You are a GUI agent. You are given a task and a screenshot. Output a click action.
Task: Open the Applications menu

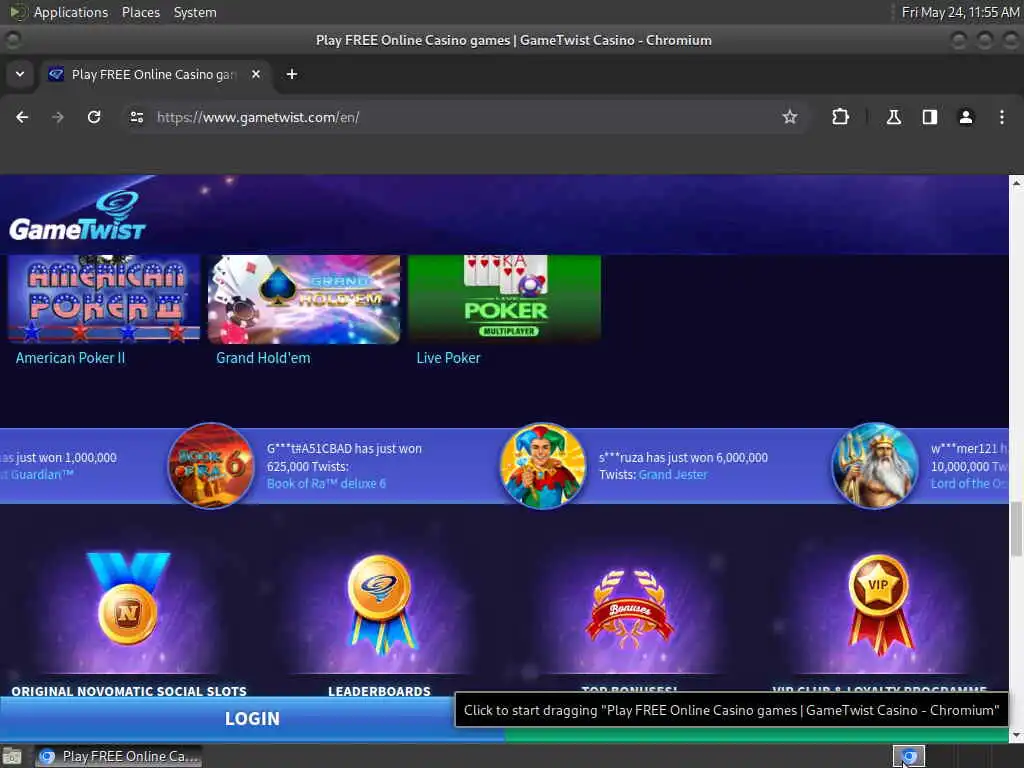(x=71, y=12)
